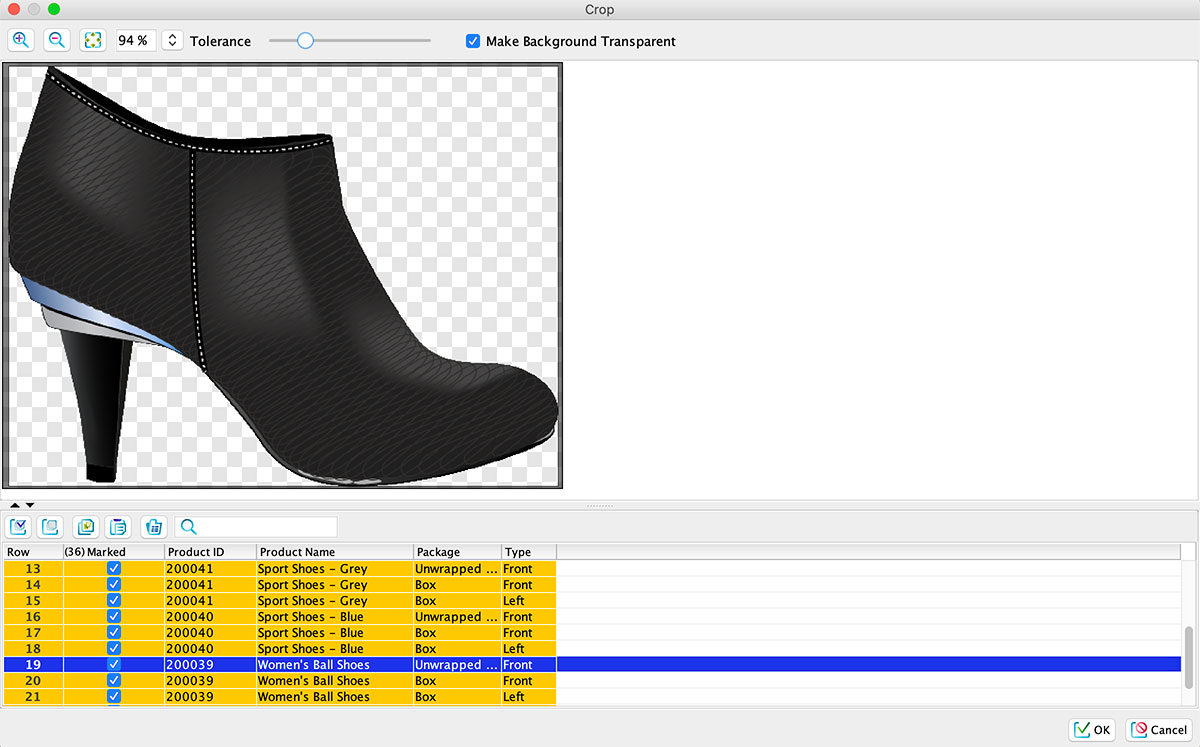Click the third table toolbar icon with image
Screen dimensions: 1200x747
click(x=85, y=527)
